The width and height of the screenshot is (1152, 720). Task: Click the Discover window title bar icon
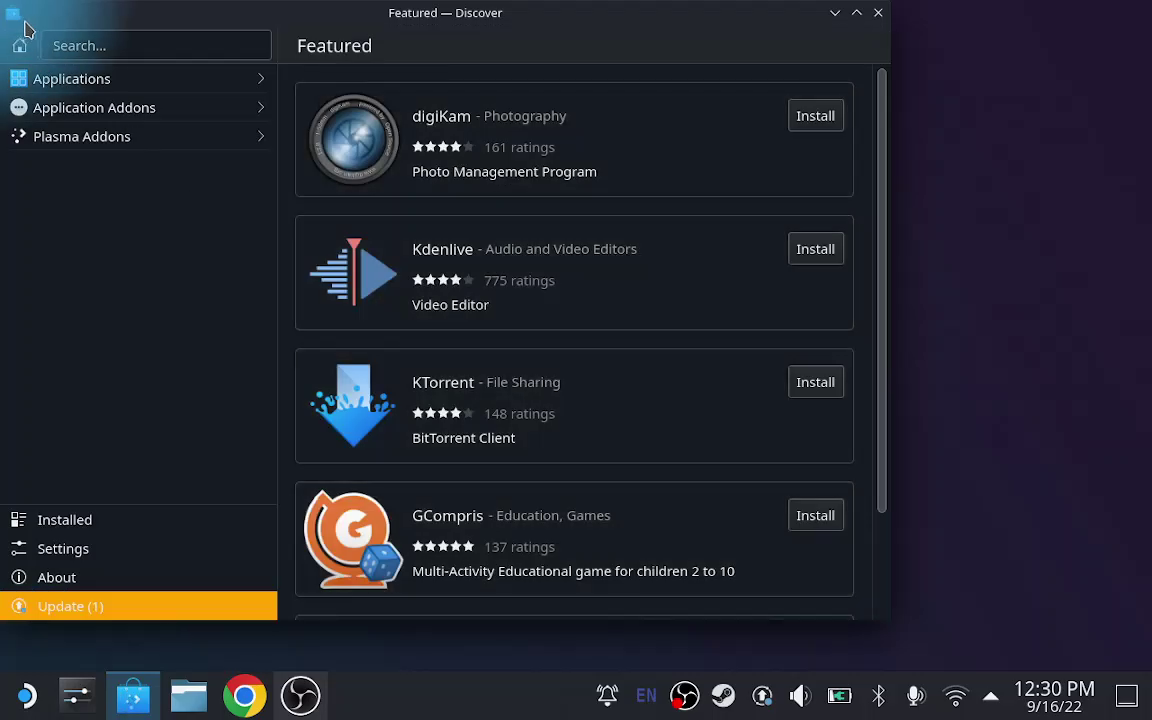[x=12, y=13]
